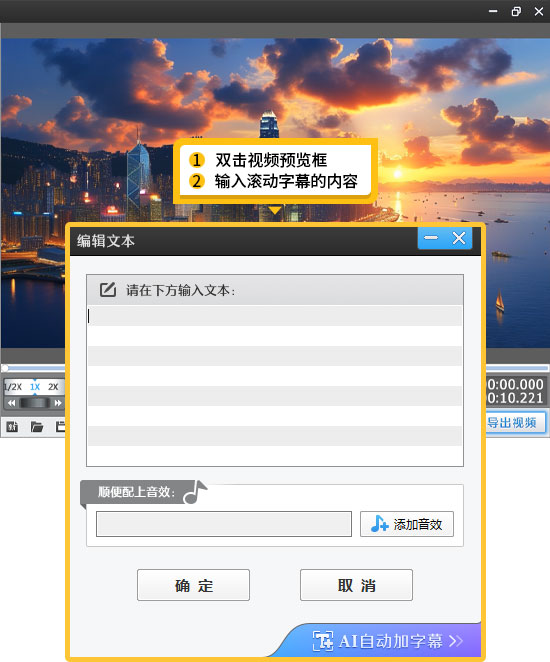Cancel with the 取消 button
This screenshot has width=550, height=662.
click(x=356, y=585)
